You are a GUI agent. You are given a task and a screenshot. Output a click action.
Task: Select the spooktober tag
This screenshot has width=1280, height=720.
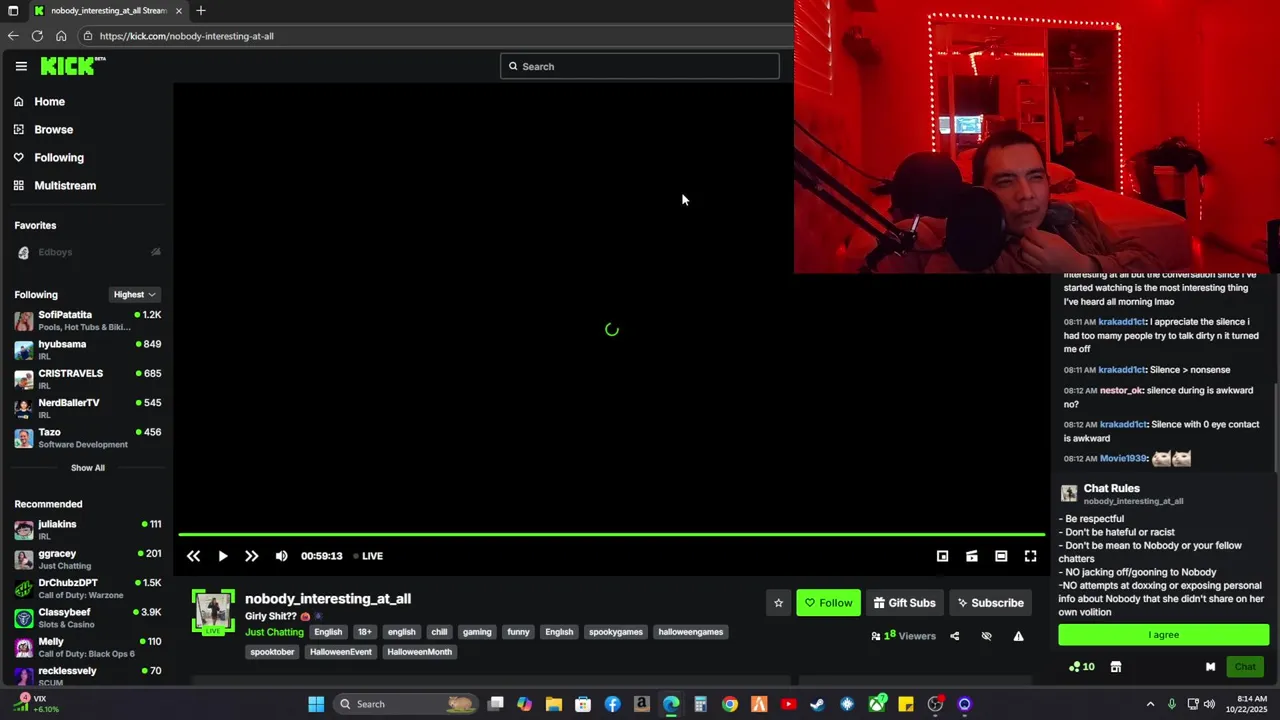click(x=272, y=652)
